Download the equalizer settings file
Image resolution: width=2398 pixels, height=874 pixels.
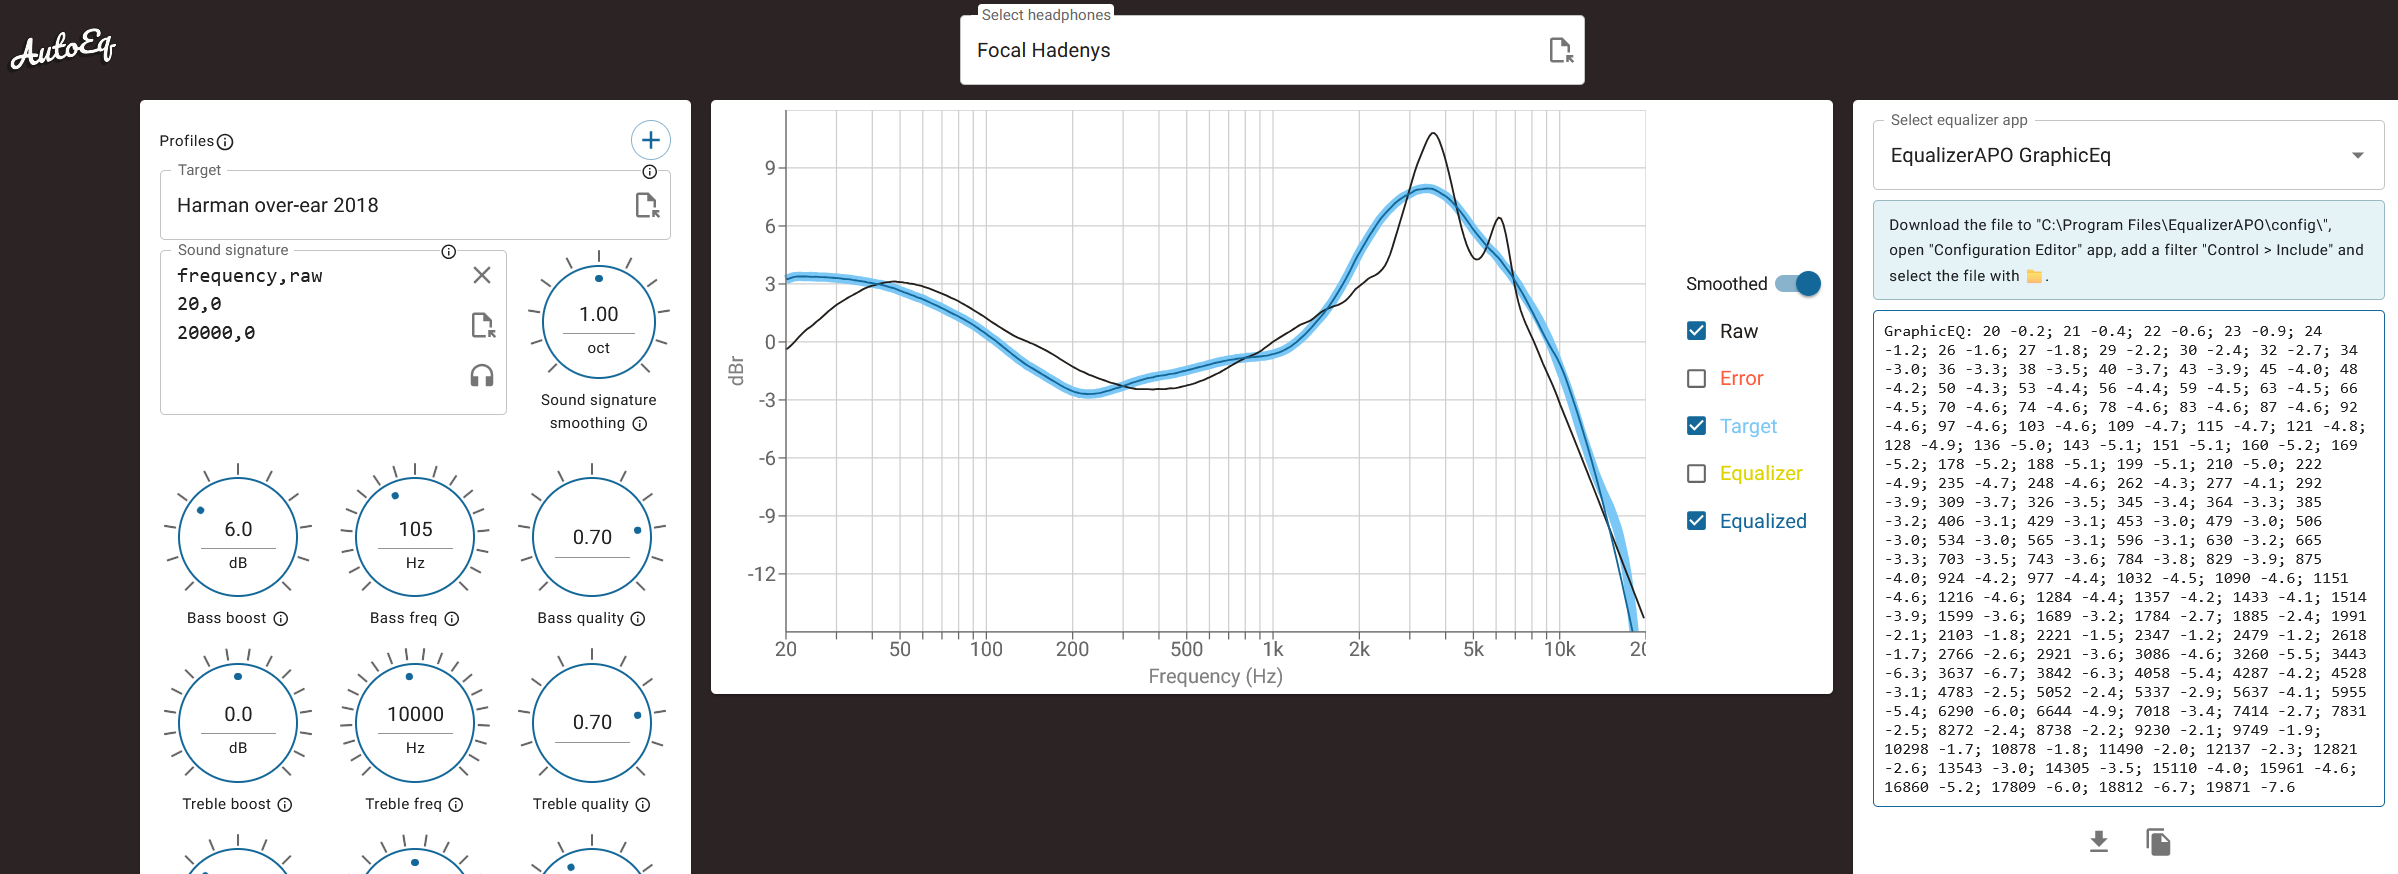coord(2099,842)
